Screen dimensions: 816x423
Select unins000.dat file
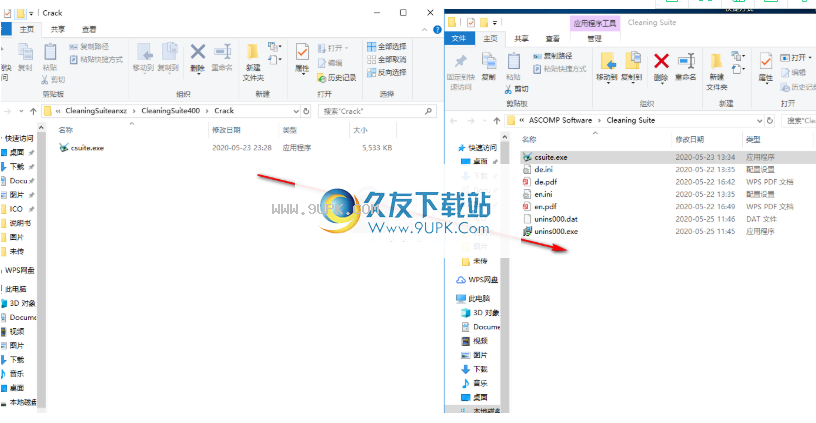point(550,219)
